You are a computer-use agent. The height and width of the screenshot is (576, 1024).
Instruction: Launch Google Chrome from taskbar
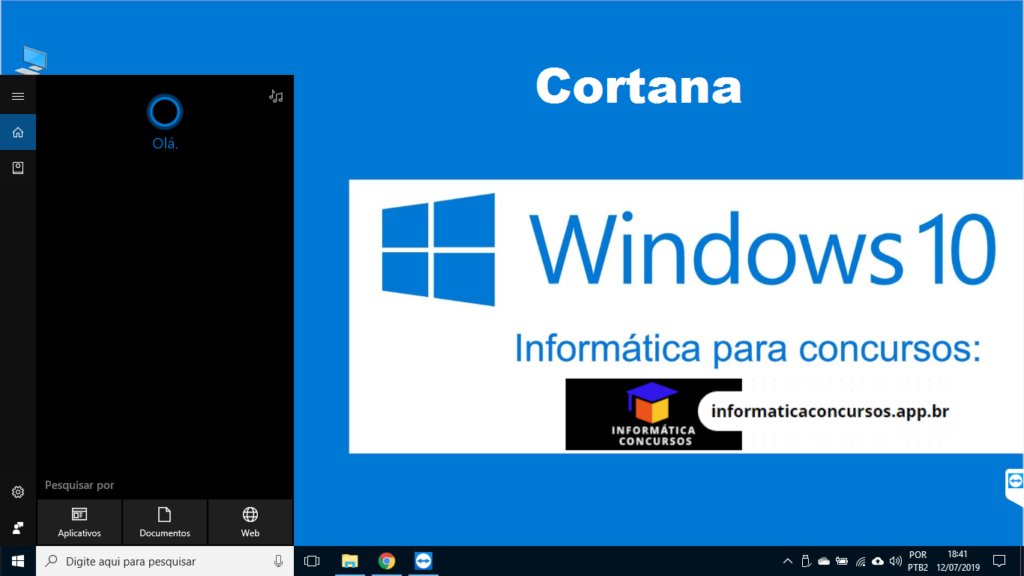pyautogui.click(x=387, y=561)
